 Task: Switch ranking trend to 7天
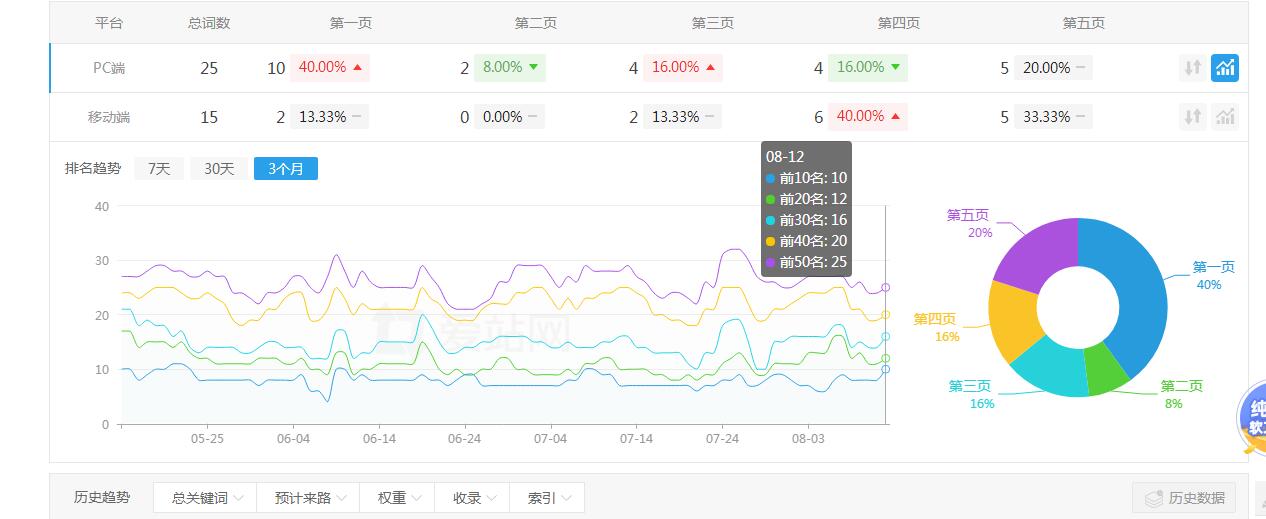(x=159, y=169)
